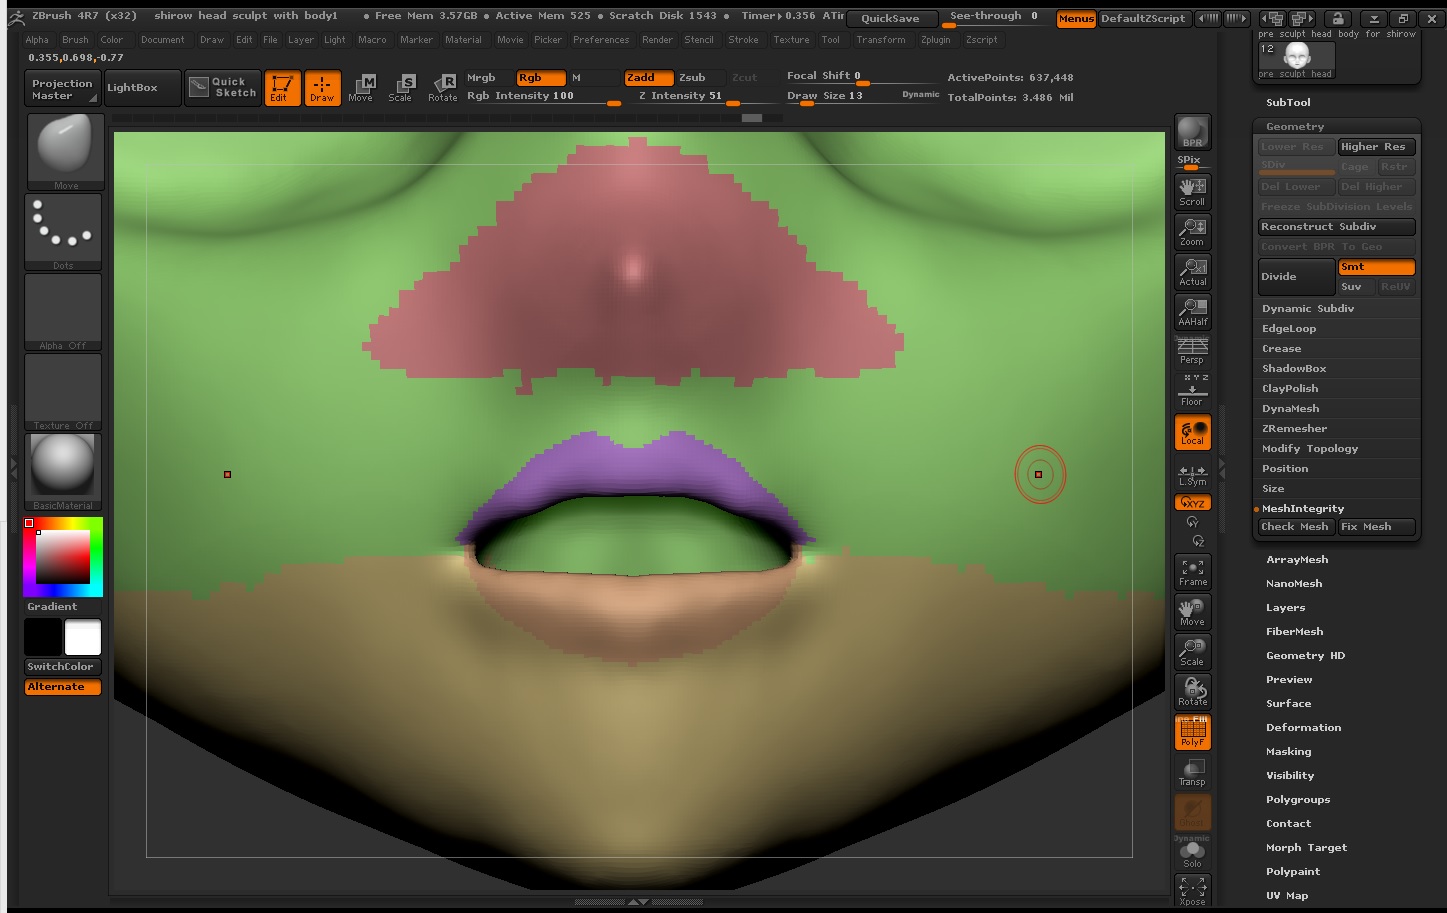Viewport: 1447px width, 913px height.
Task: Open the Alpha menu
Action: coord(37,40)
